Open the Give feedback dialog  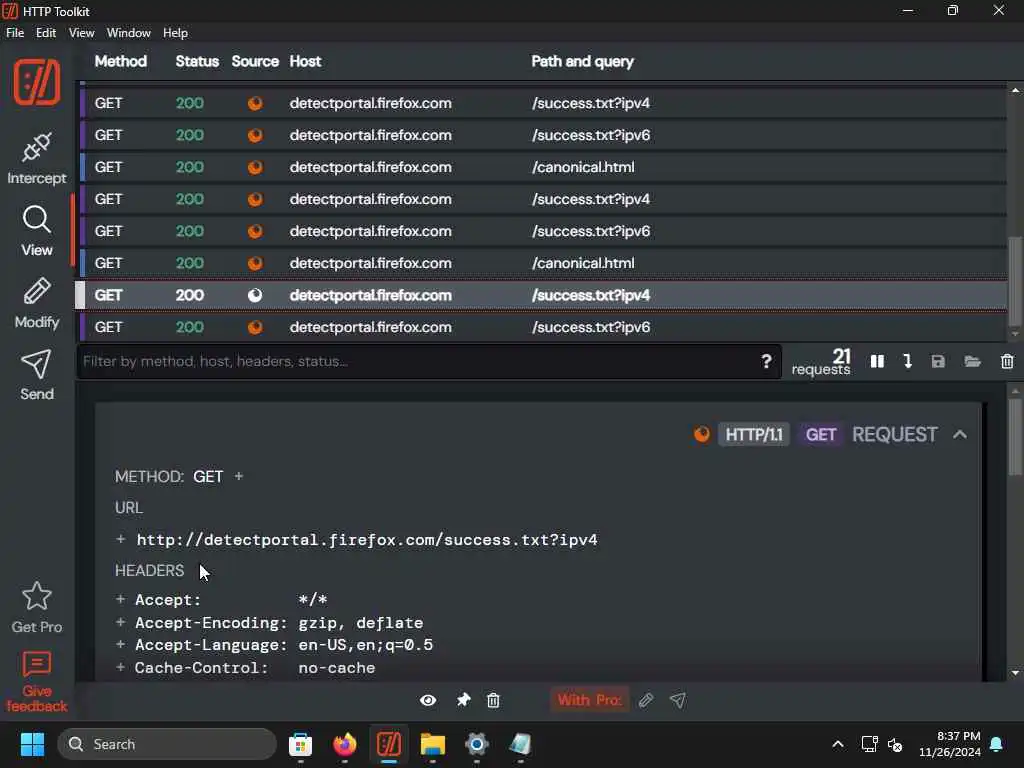click(37, 682)
